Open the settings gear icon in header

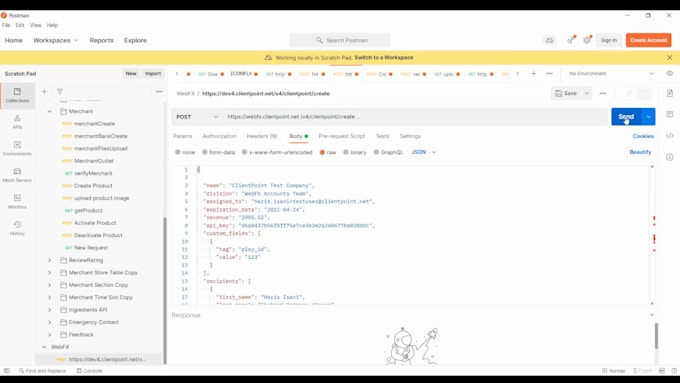point(587,40)
